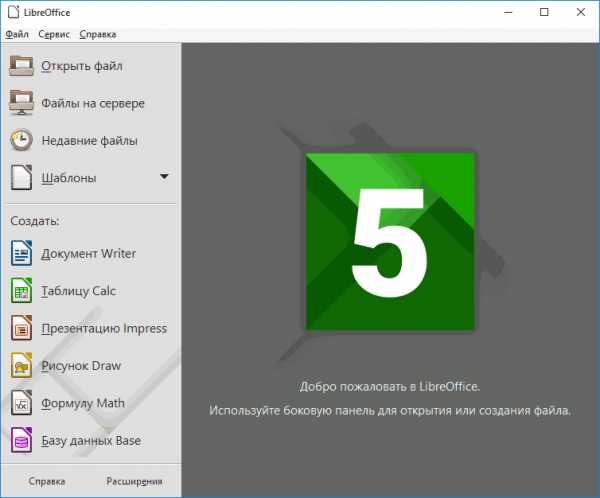The image size is (600, 498).
Task: Click the green LibreOffice 5 logo
Action: coord(390,241)
